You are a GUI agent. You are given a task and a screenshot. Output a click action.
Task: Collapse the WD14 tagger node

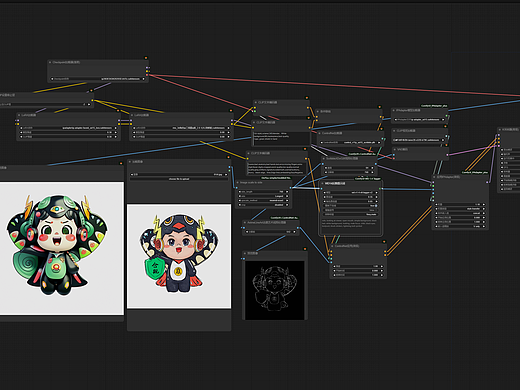(323, 183)
